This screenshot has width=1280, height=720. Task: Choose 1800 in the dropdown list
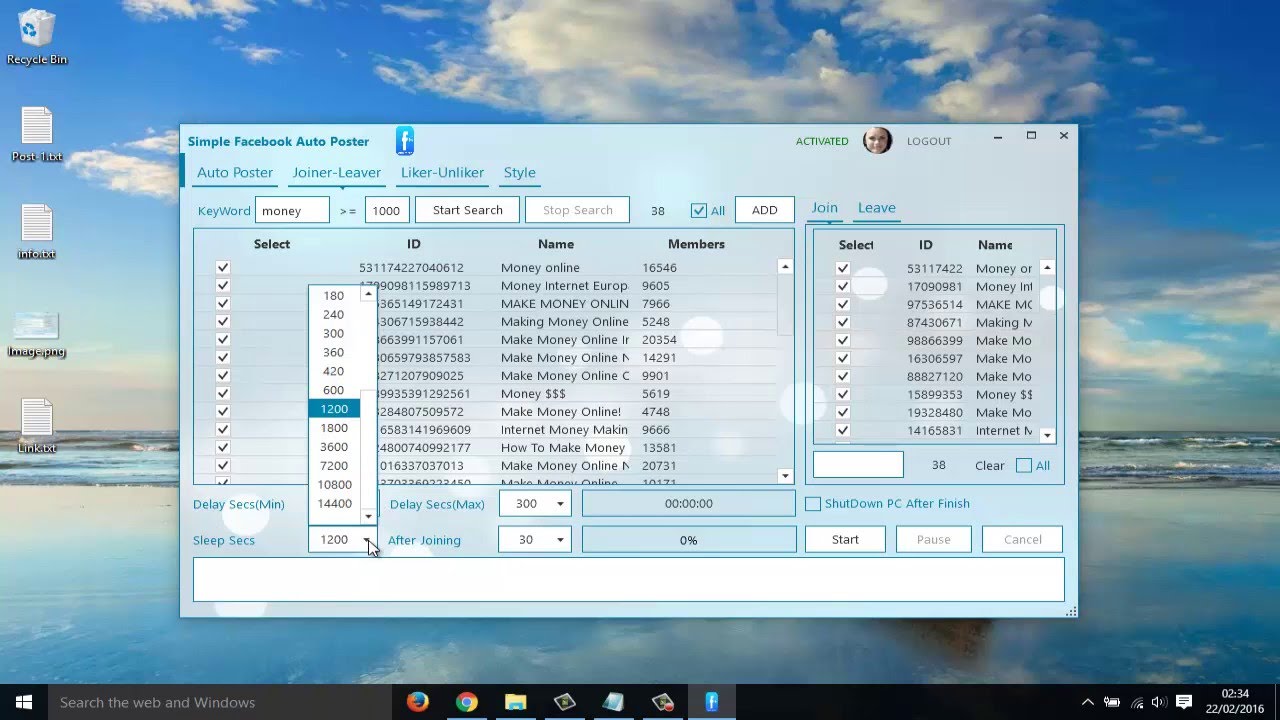334,428
